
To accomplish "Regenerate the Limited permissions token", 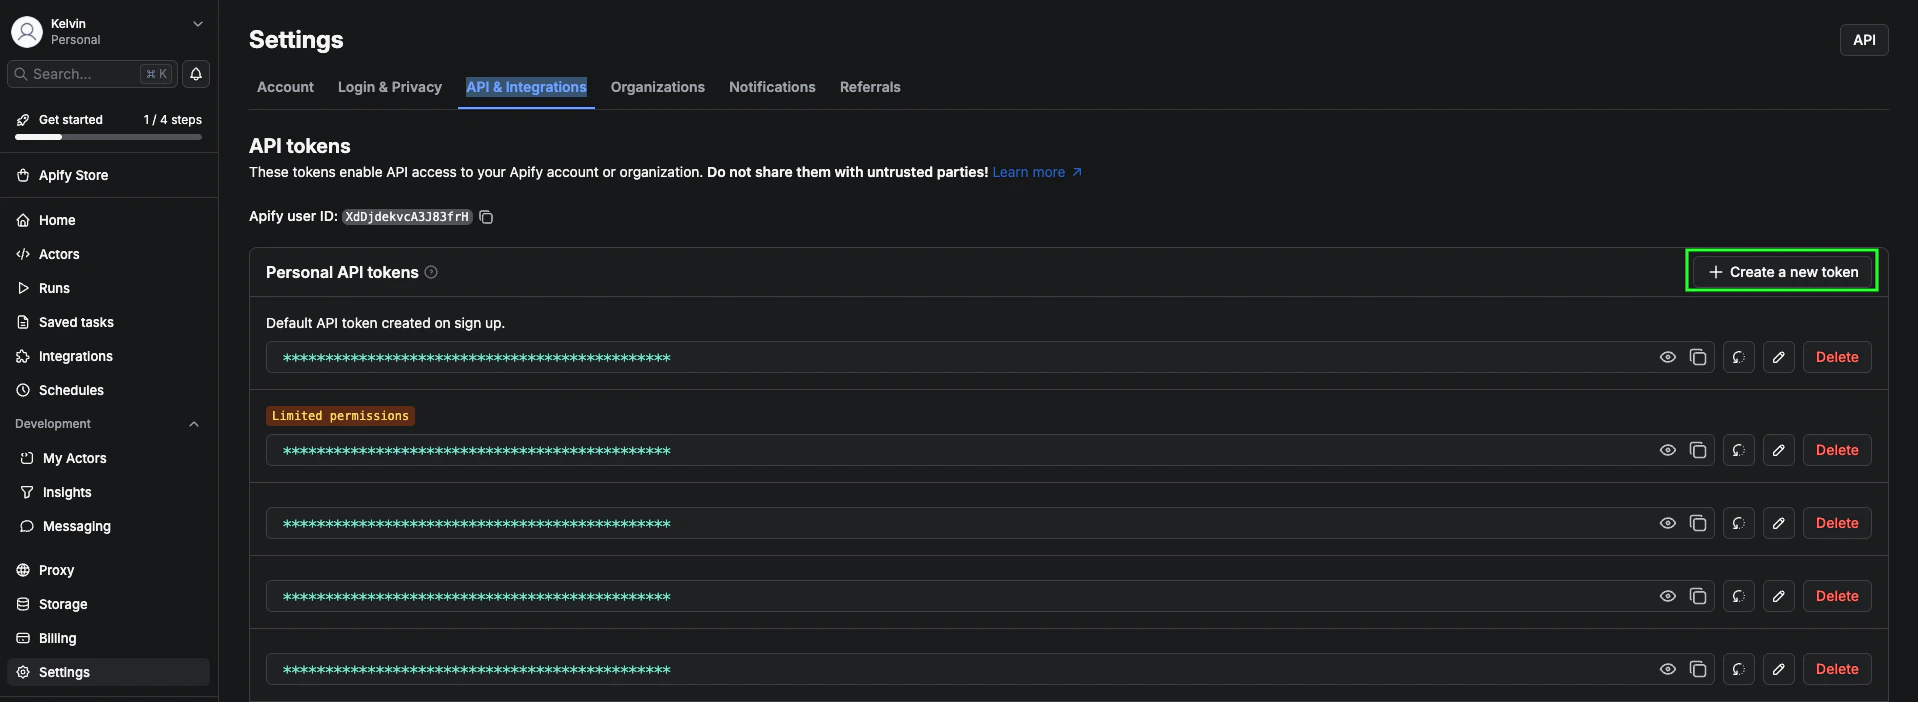I will coord(1739,450).
